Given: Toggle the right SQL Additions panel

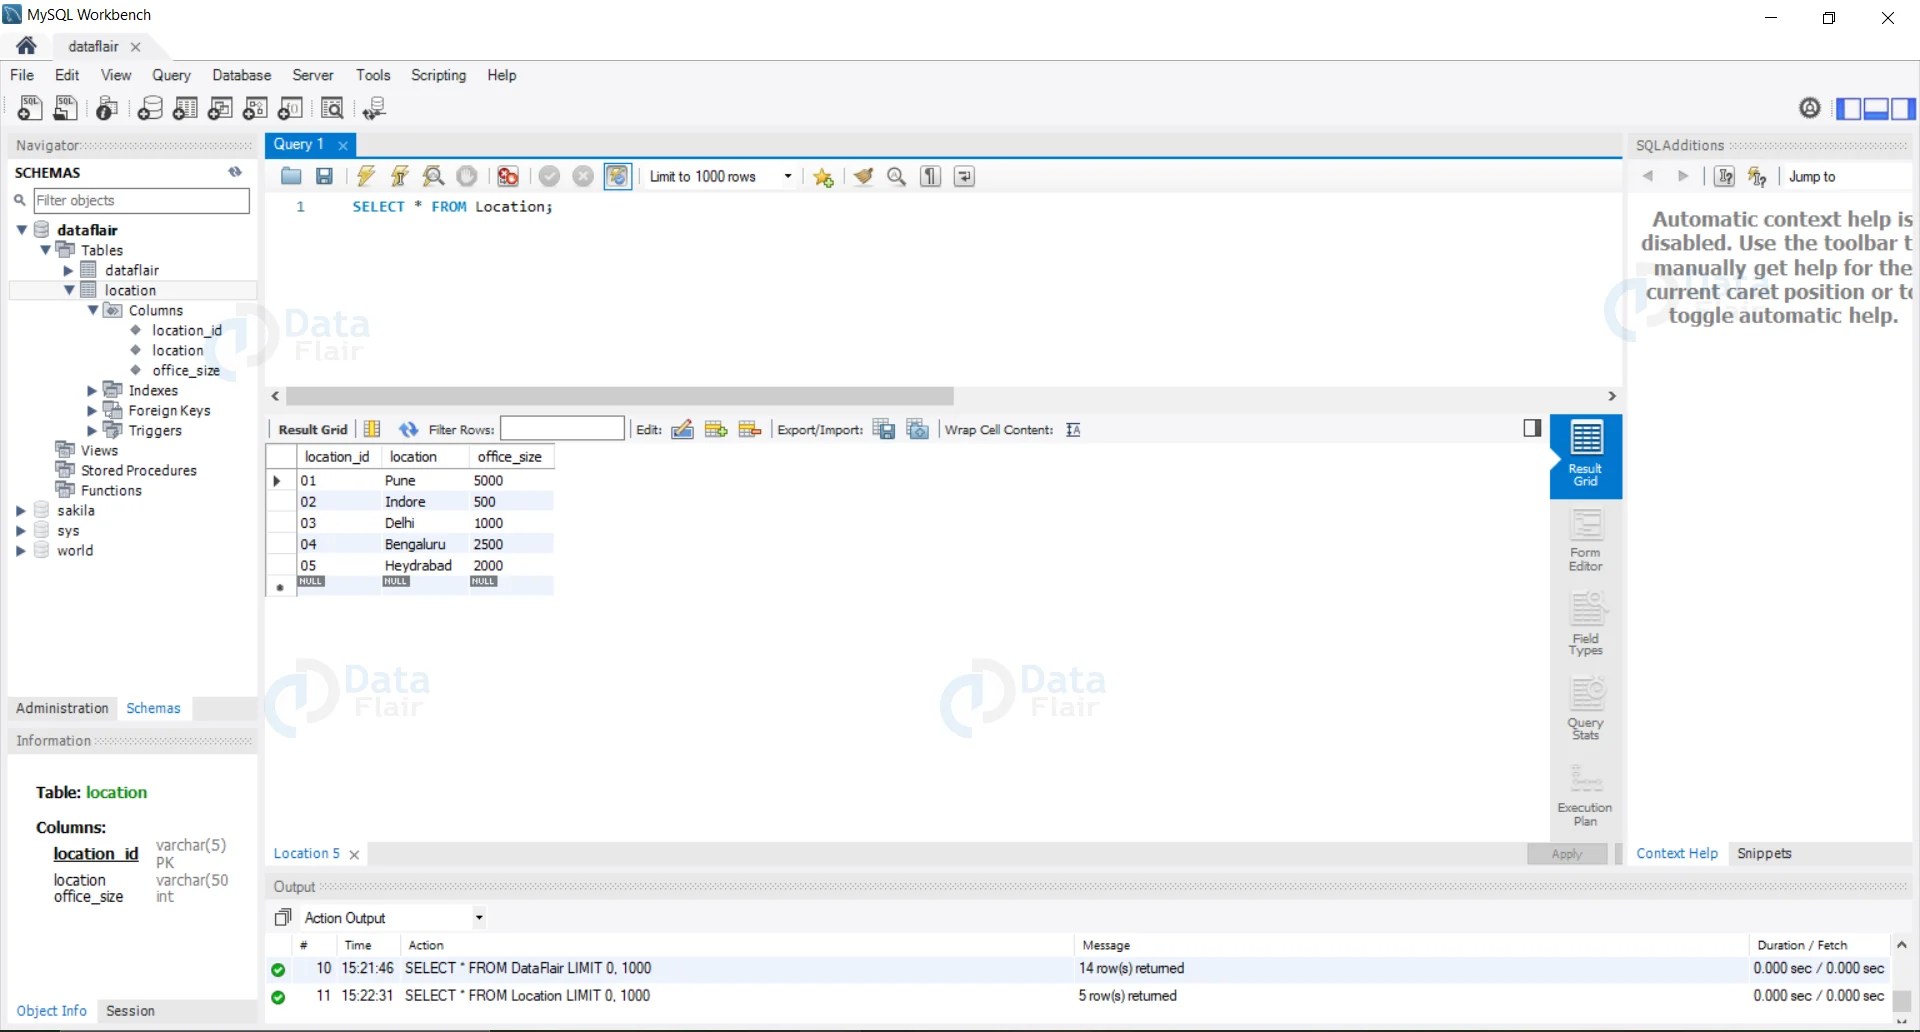Looking at the screenshot, I should (x=1903, y=108).
